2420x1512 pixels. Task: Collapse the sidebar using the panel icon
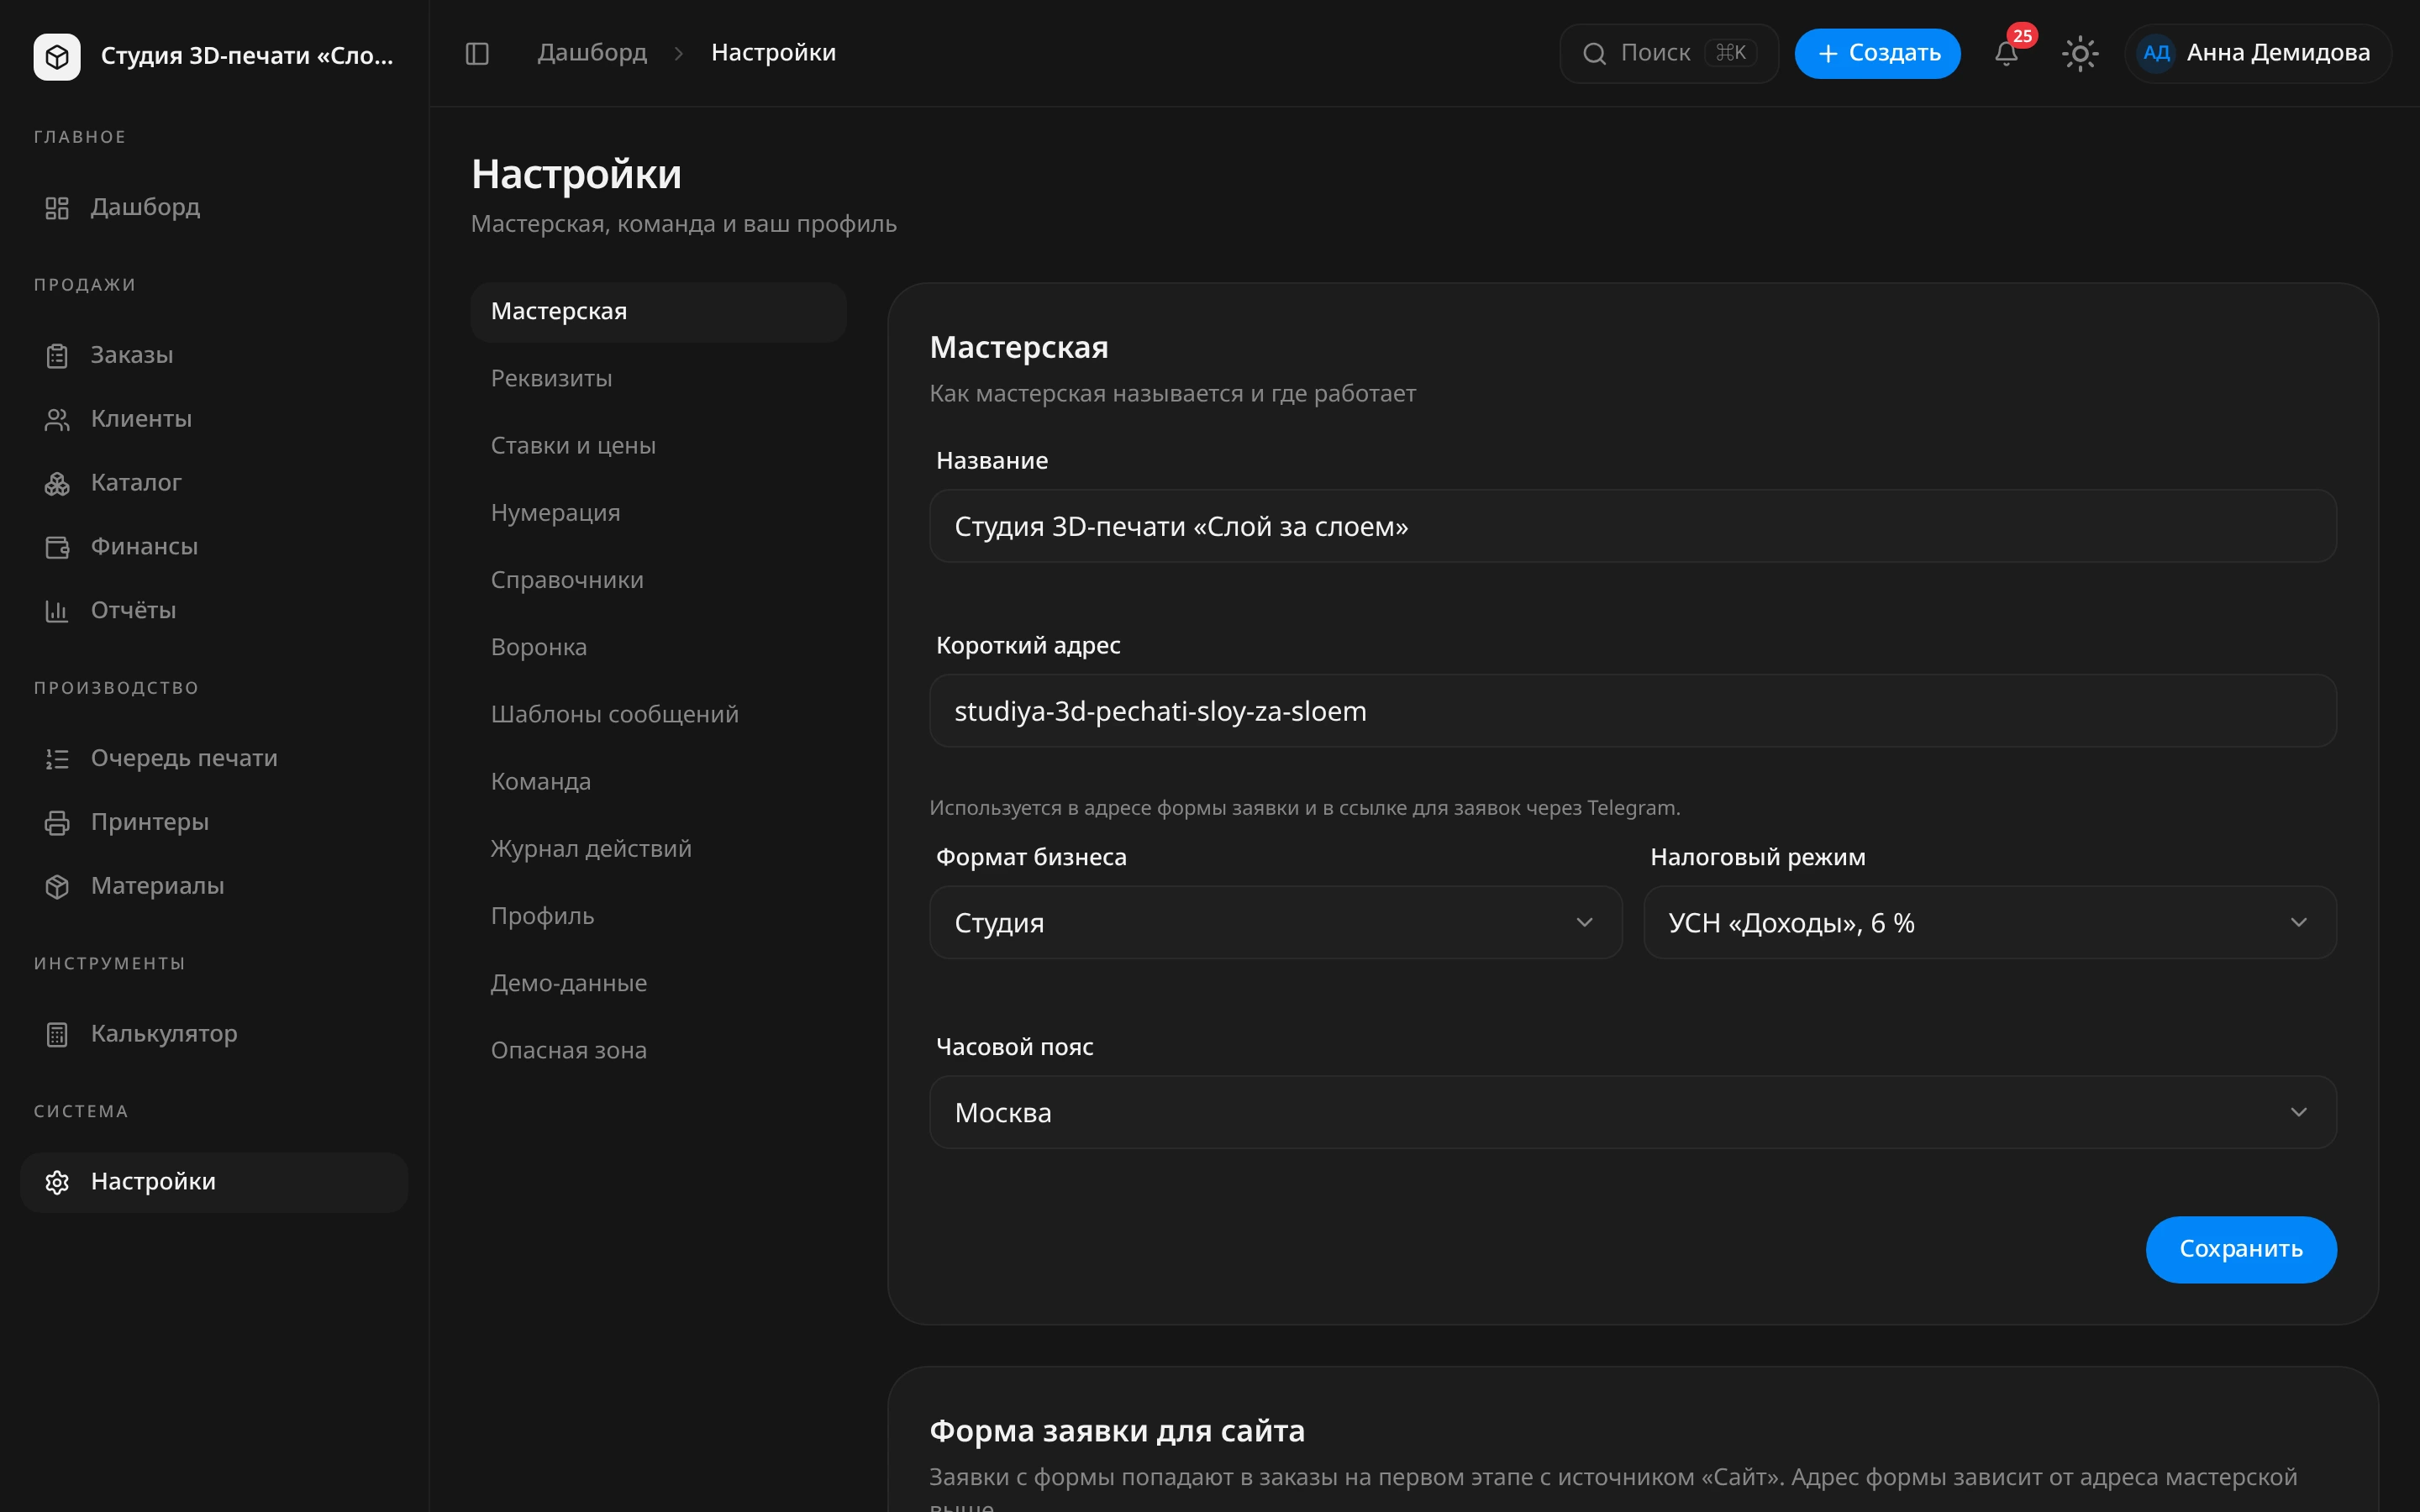(x=477, y=54)
